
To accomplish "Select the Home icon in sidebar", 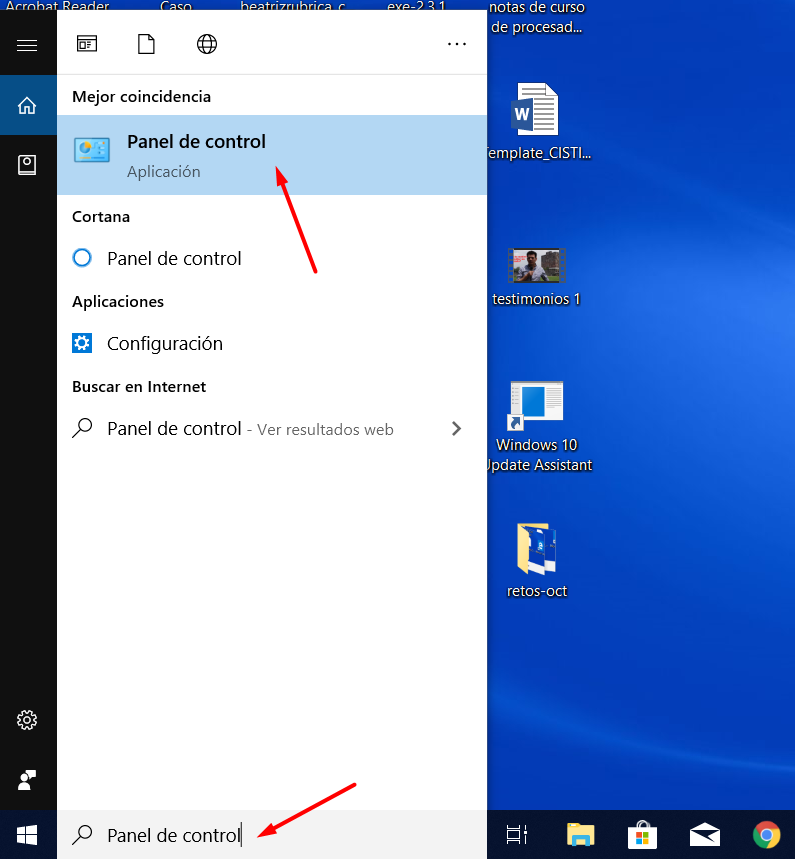I will point(27,105).
